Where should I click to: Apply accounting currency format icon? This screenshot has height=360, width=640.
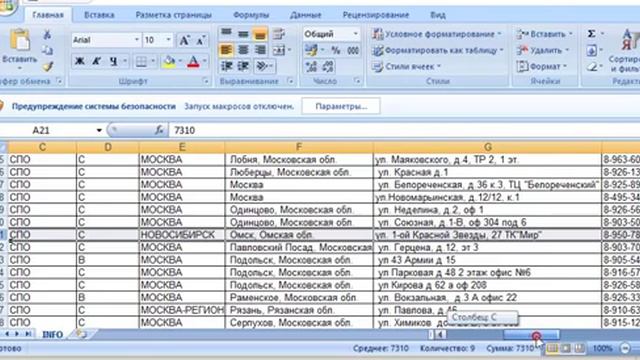point(311,50)
